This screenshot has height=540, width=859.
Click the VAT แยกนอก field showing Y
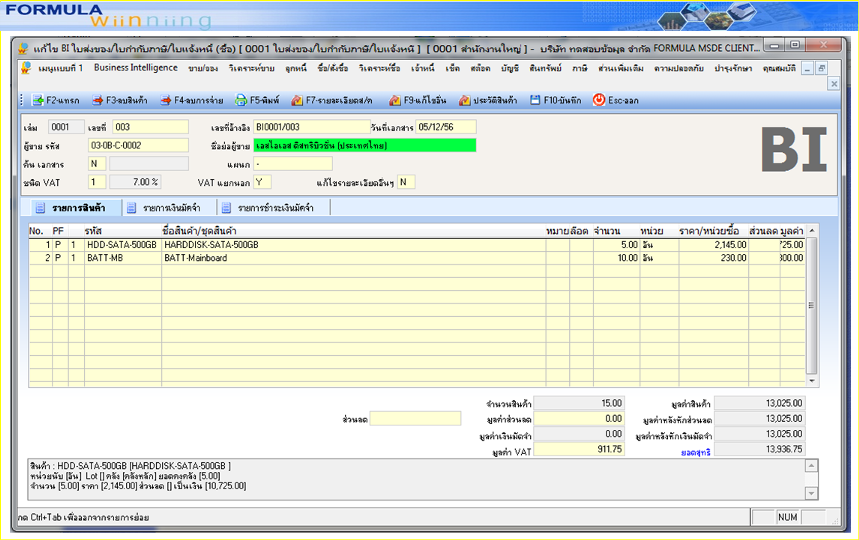(x=262, y=182)
